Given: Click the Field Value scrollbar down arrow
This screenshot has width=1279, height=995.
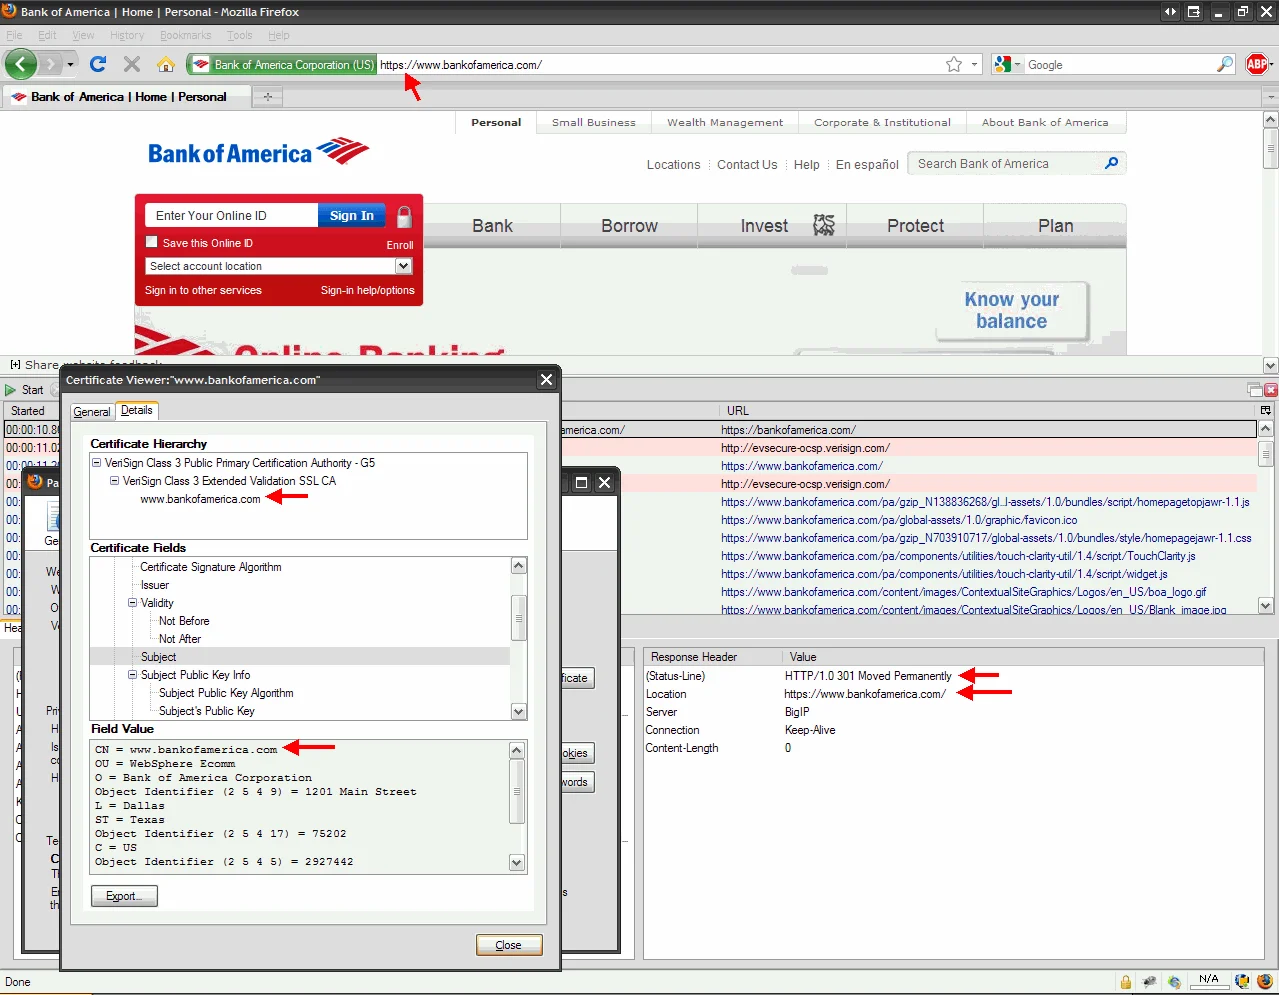Looking at the screenshot, I should coord(517,862).
